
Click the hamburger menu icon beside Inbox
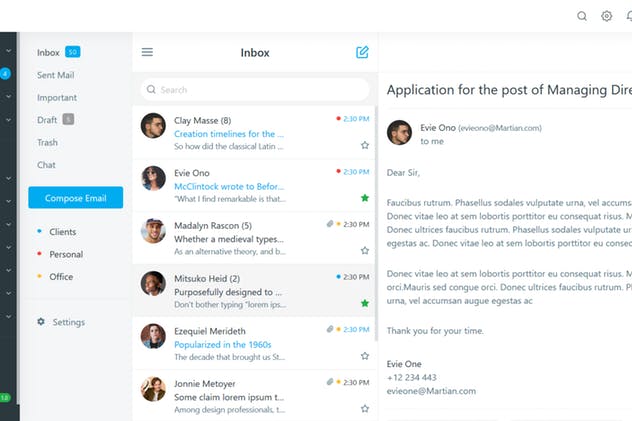tap(147, 53)
